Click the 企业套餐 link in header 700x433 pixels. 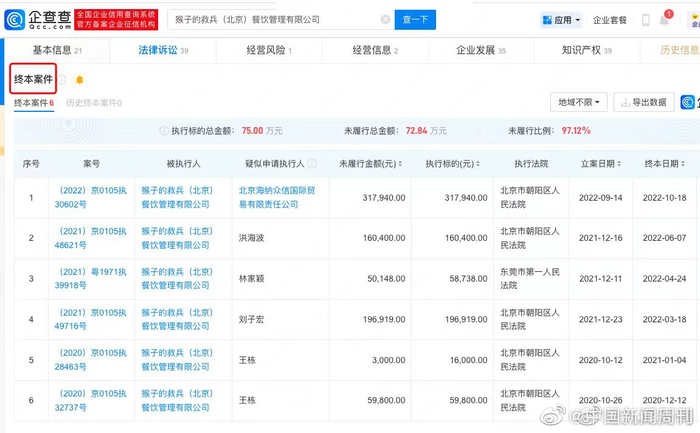pos(612,20)
